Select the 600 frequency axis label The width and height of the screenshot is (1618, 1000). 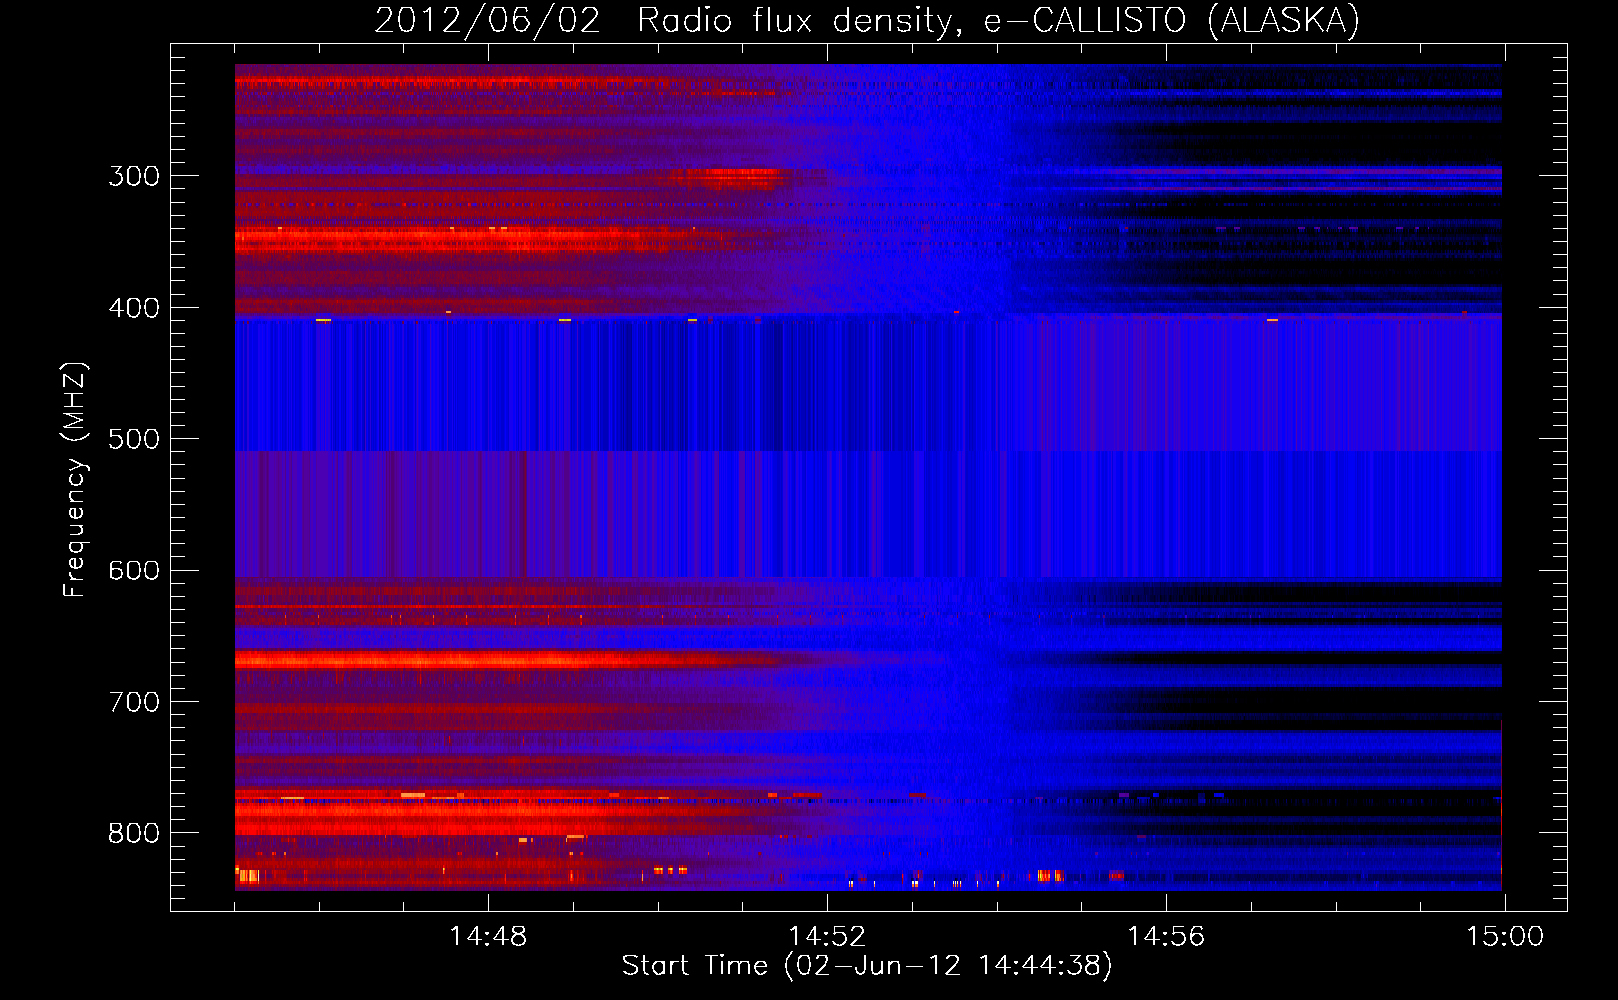click(x=134, y=571)
